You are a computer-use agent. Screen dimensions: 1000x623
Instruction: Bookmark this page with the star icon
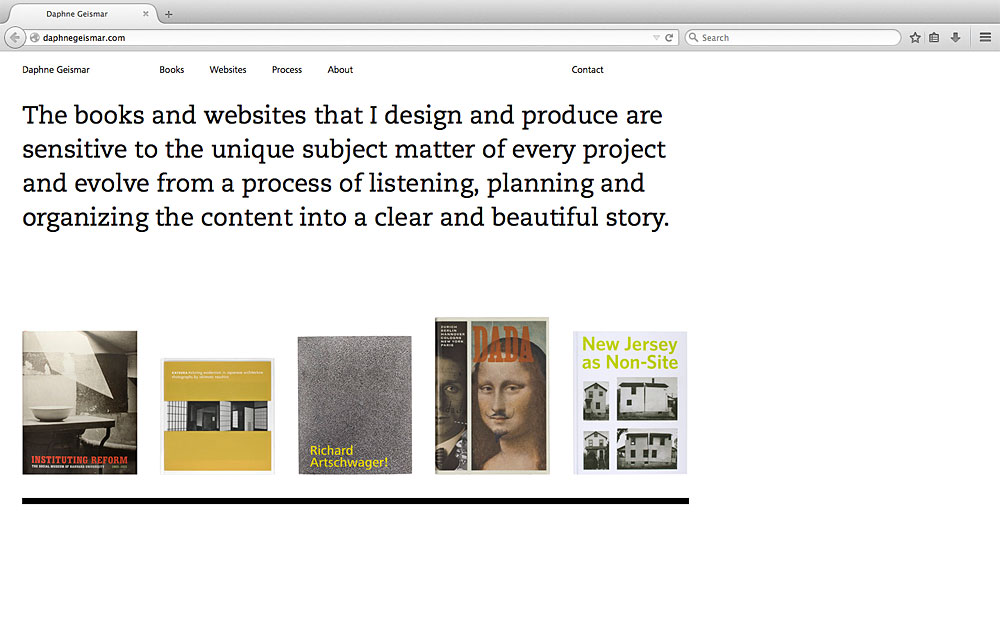pyautogui.click(x=915, y=38)
